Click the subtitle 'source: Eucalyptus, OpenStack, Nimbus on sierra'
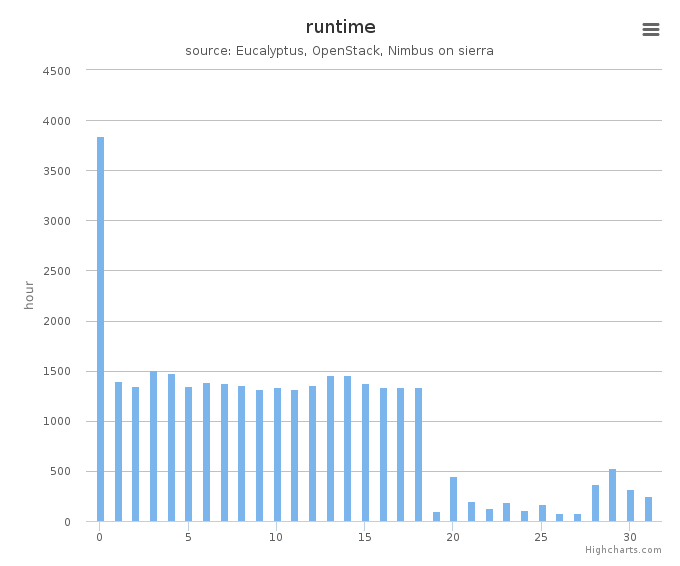680x566 pixels. tap(340, 51)
